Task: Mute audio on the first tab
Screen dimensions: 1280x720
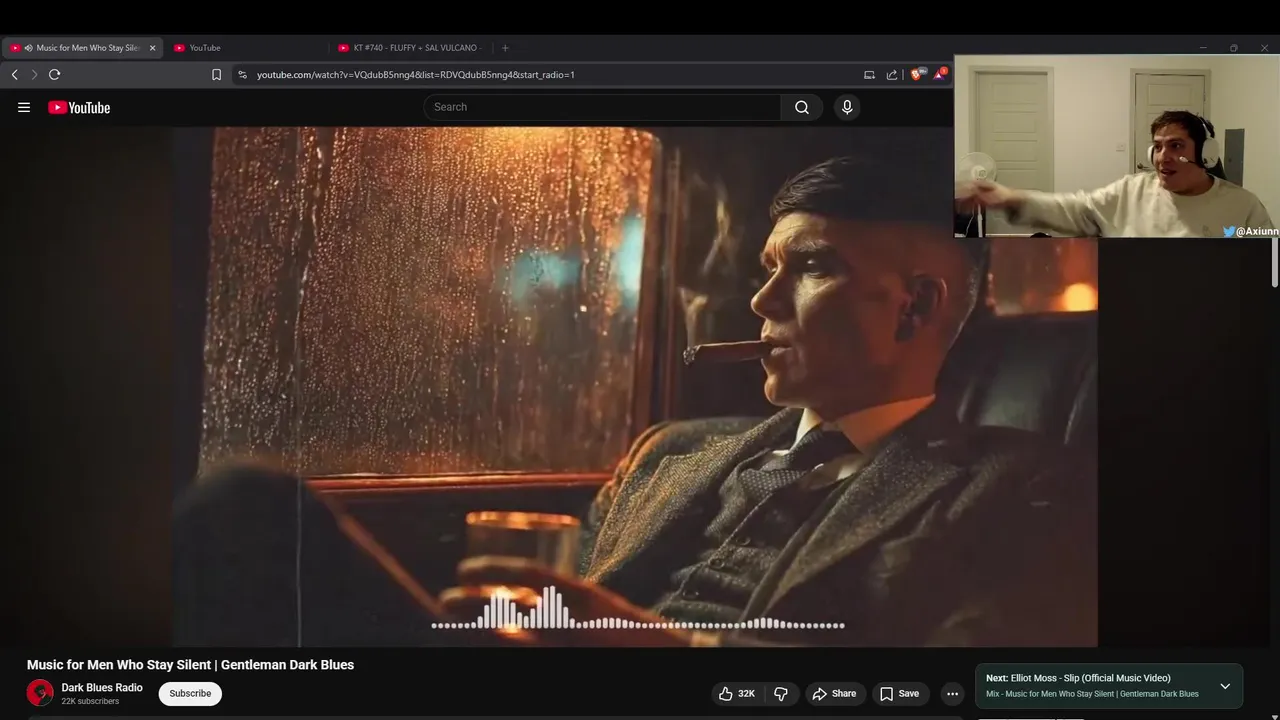Action: (x=29, y=48)
